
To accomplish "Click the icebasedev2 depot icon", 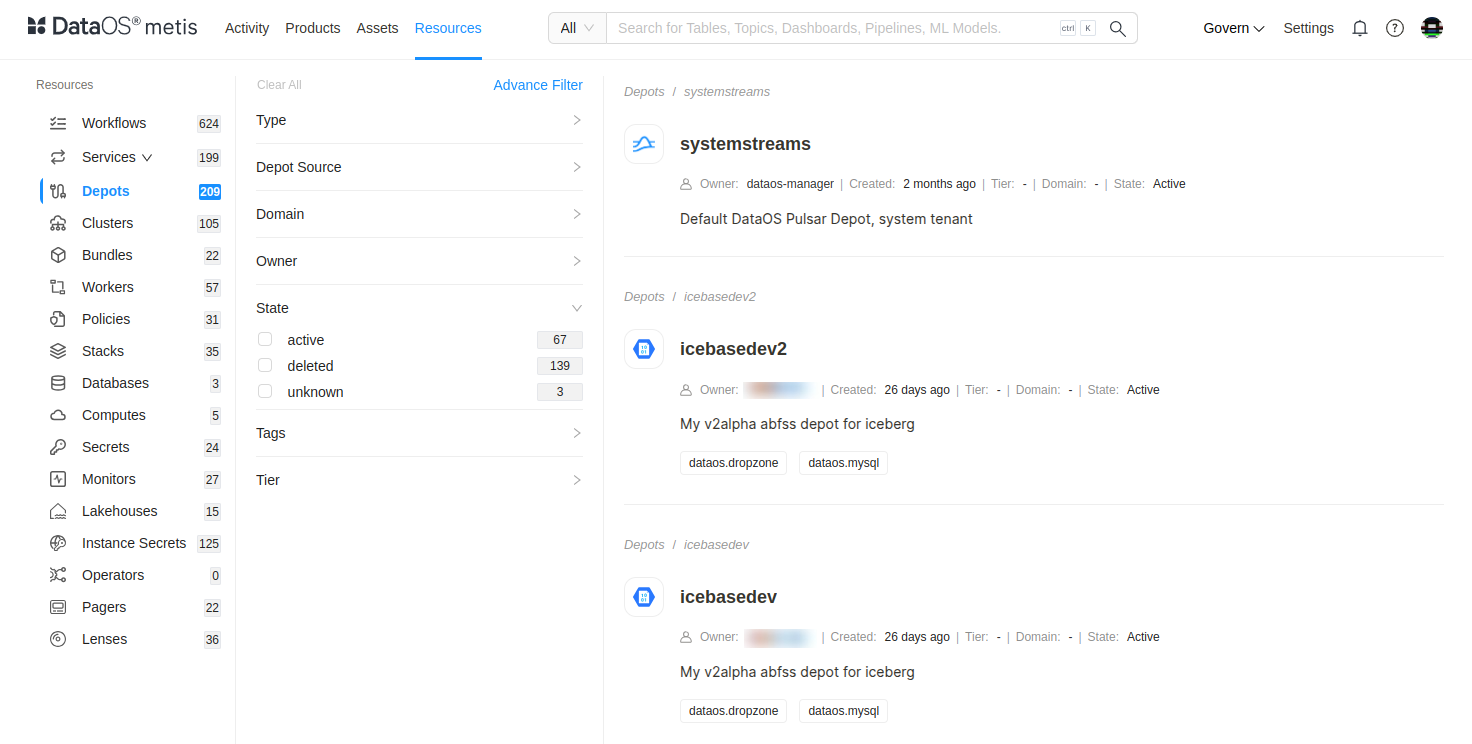I will coord(644,349).
